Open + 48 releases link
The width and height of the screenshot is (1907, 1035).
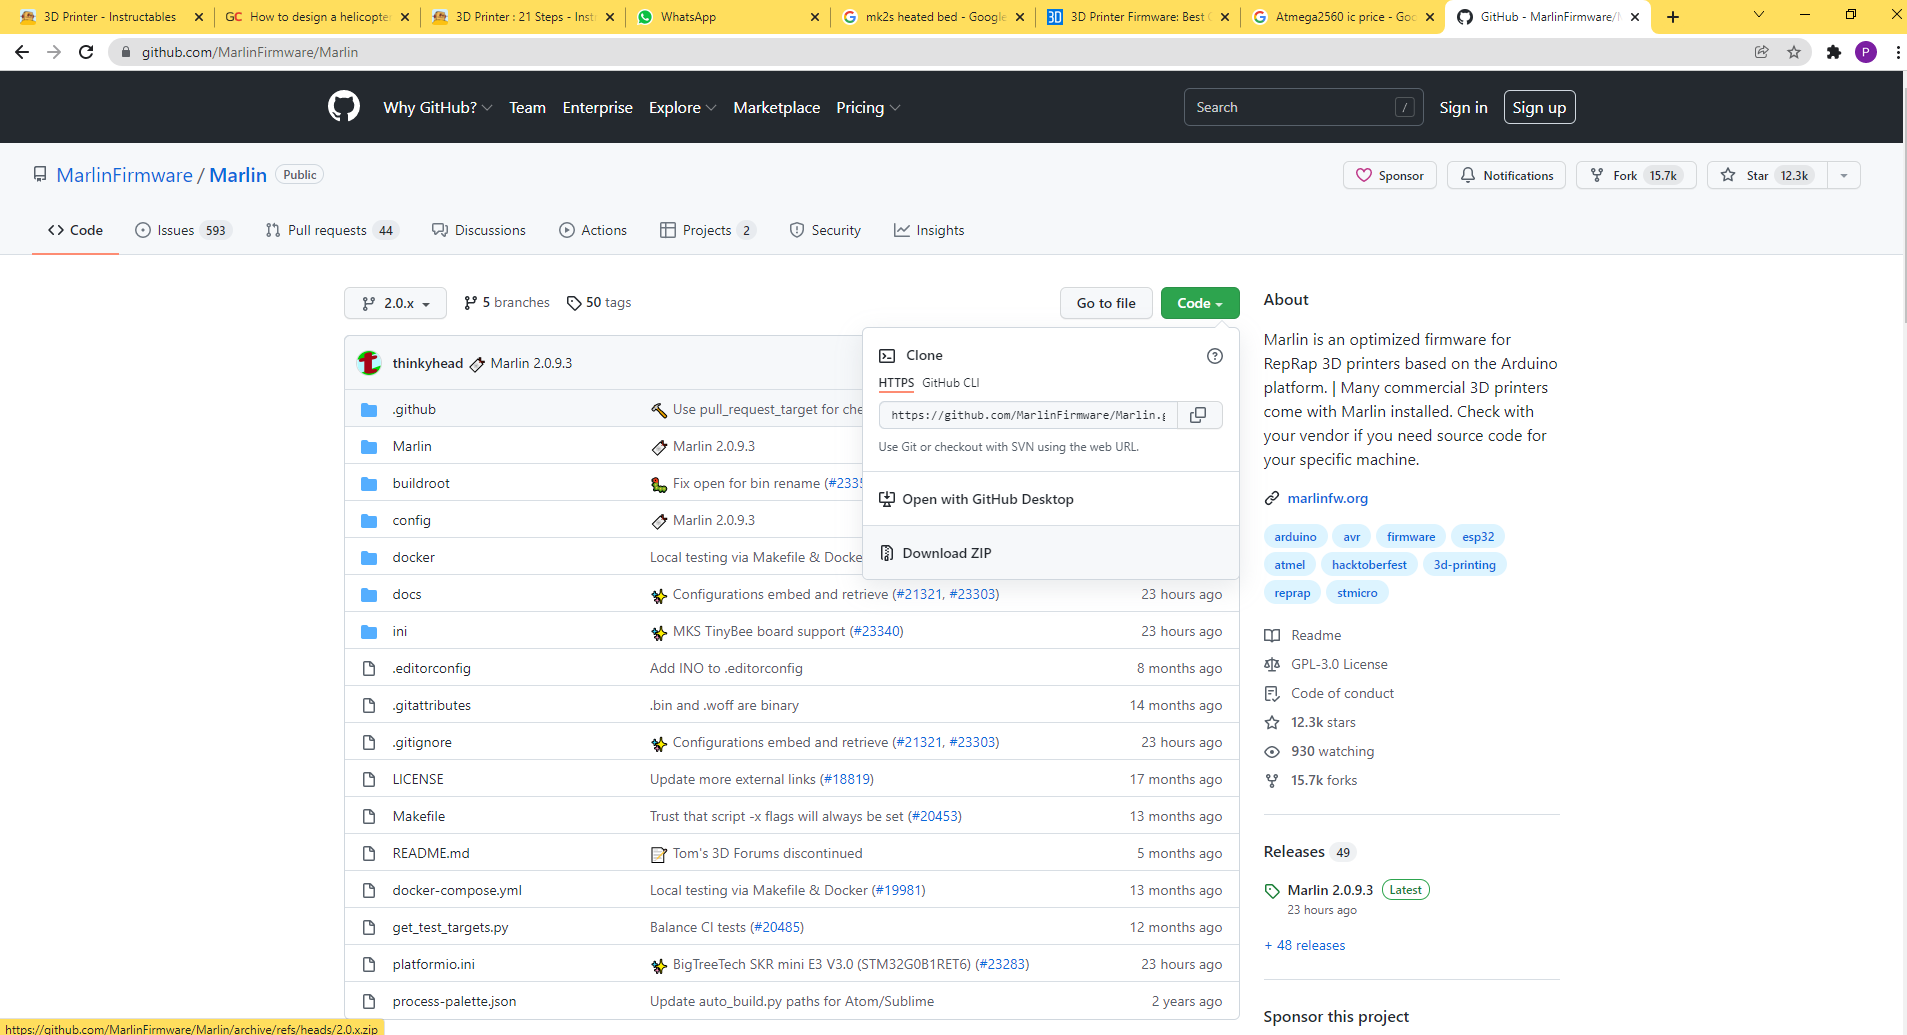point(1305,945)
